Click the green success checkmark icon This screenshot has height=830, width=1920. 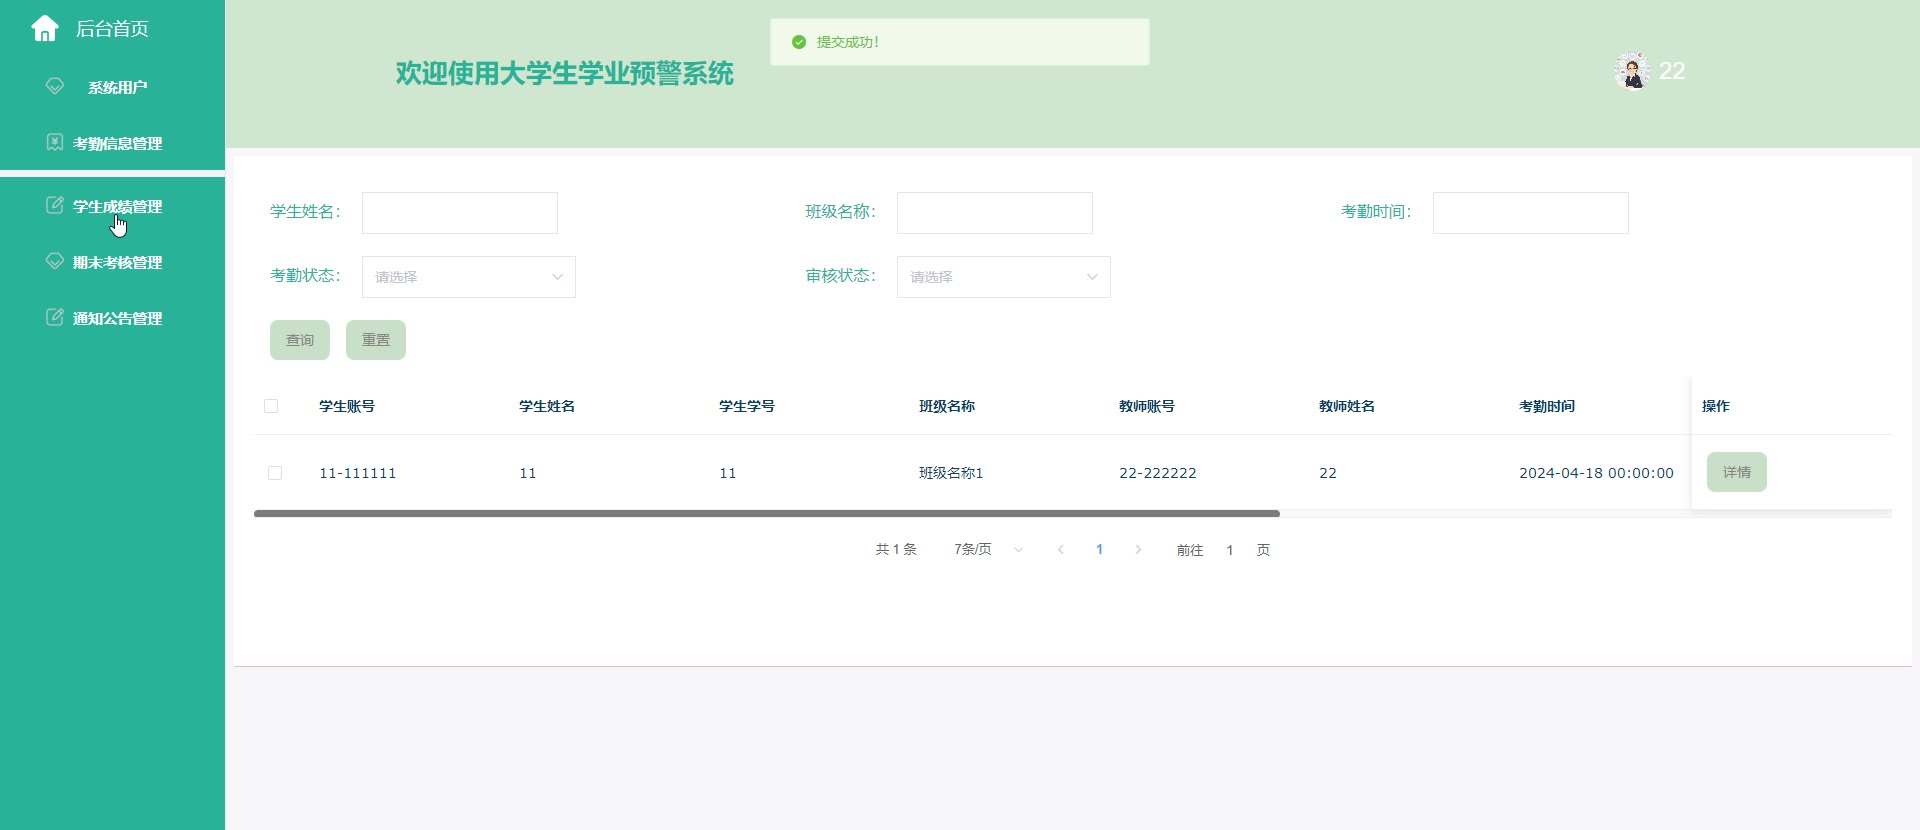[799, 42]
